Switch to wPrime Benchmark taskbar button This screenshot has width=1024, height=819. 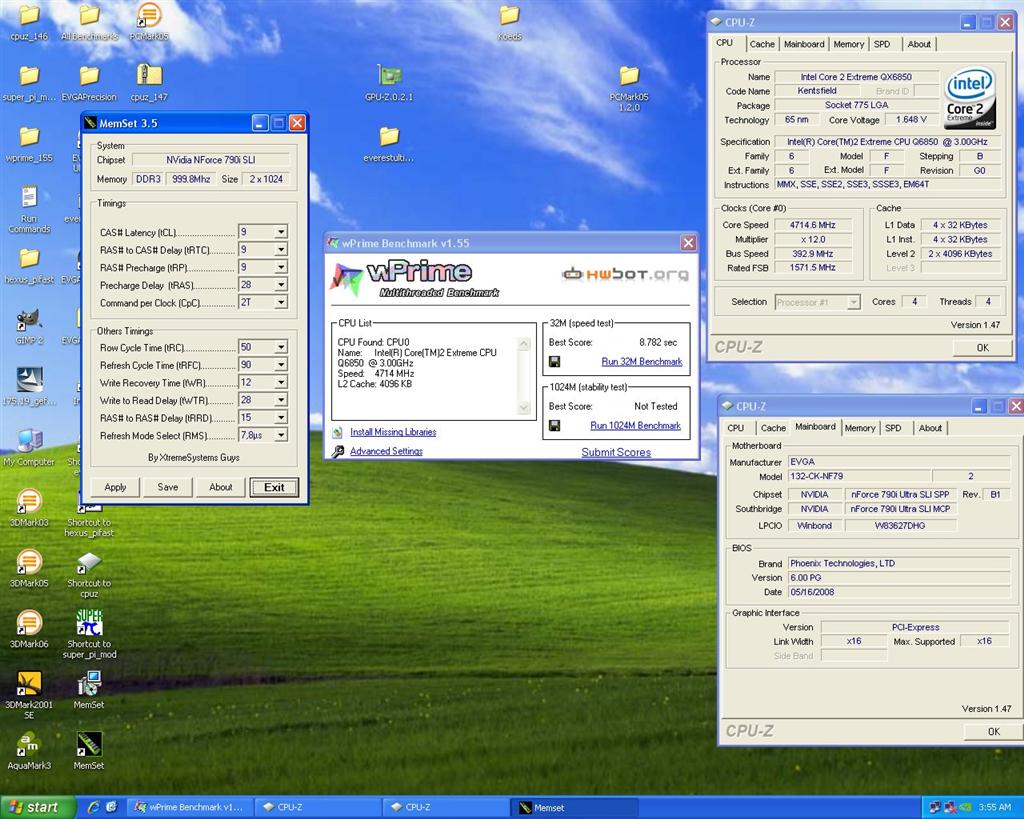tap(191, 808)
